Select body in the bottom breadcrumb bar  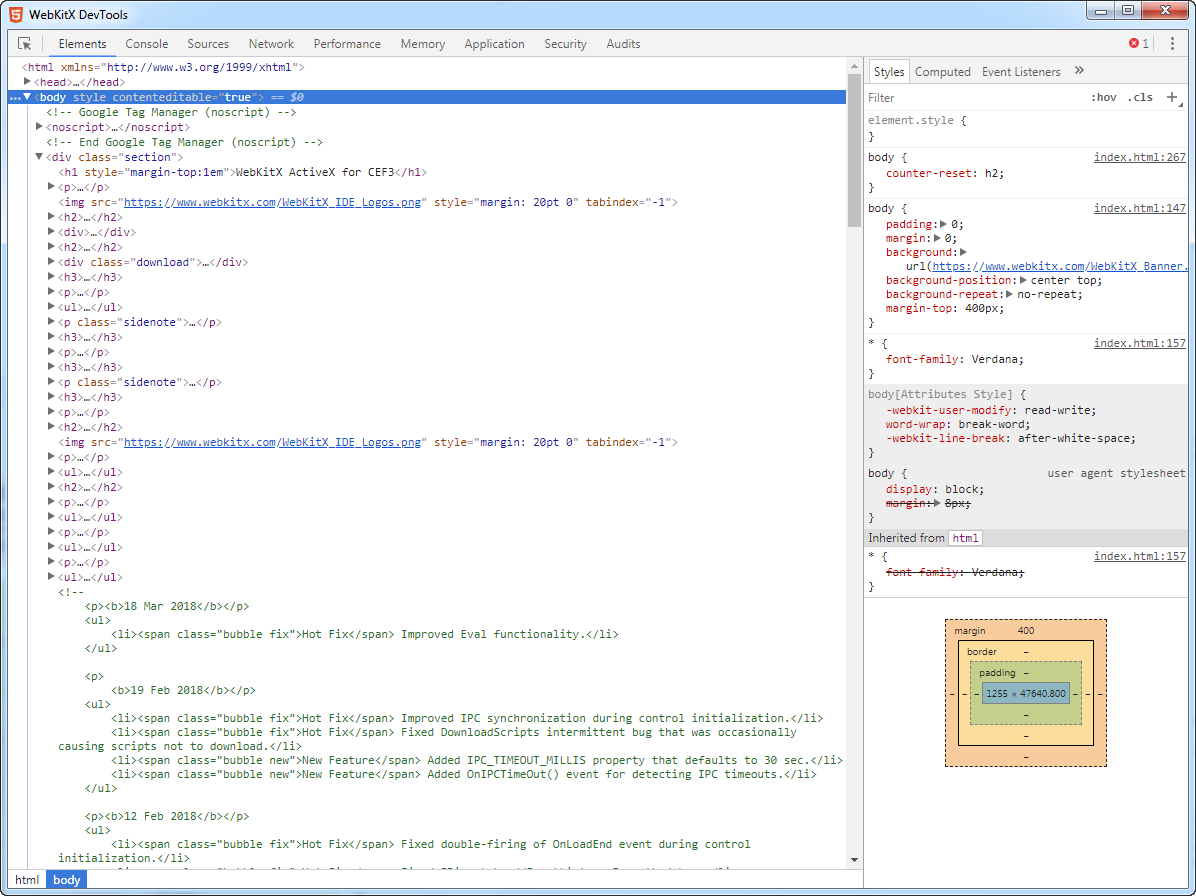pos(66,880)
